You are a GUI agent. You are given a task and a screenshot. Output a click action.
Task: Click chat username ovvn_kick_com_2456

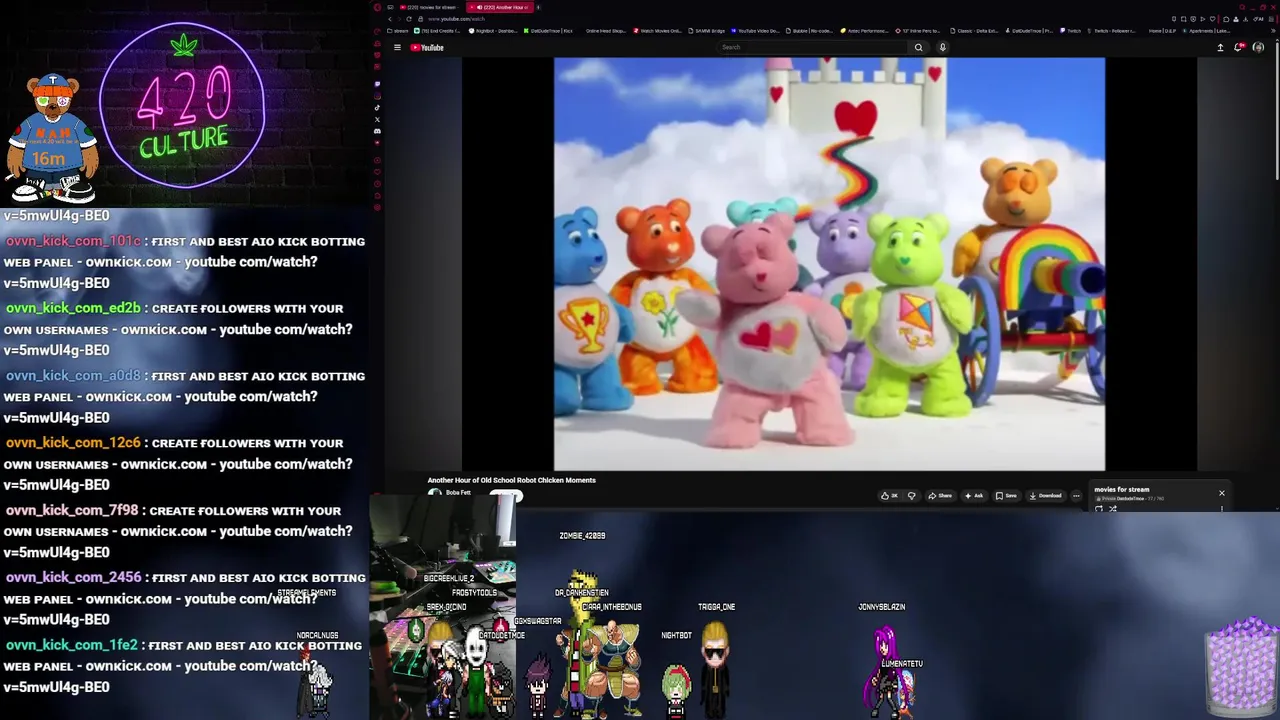click(x=73, y=578)
